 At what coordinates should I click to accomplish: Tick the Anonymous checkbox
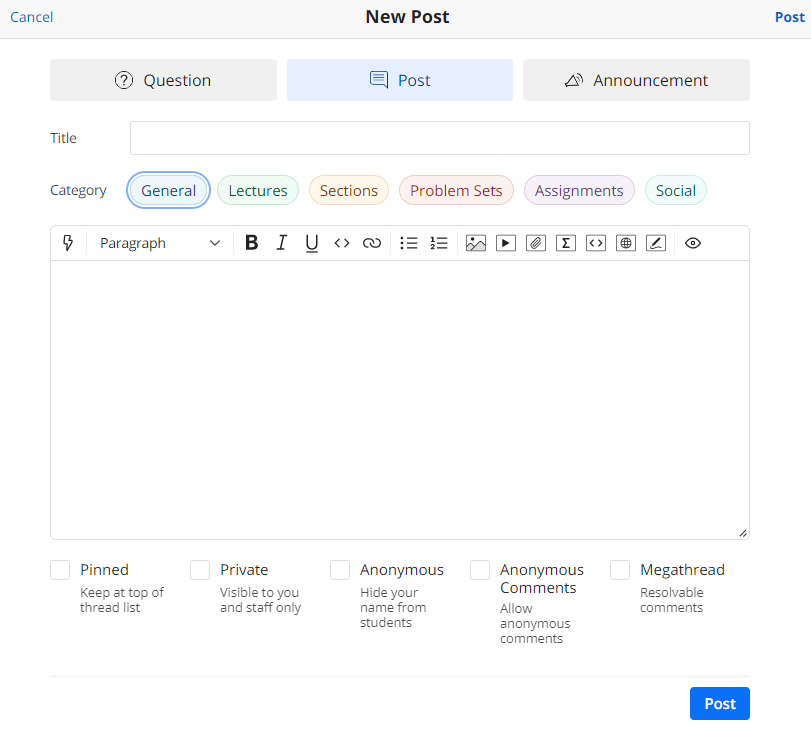tap(341, 570)
